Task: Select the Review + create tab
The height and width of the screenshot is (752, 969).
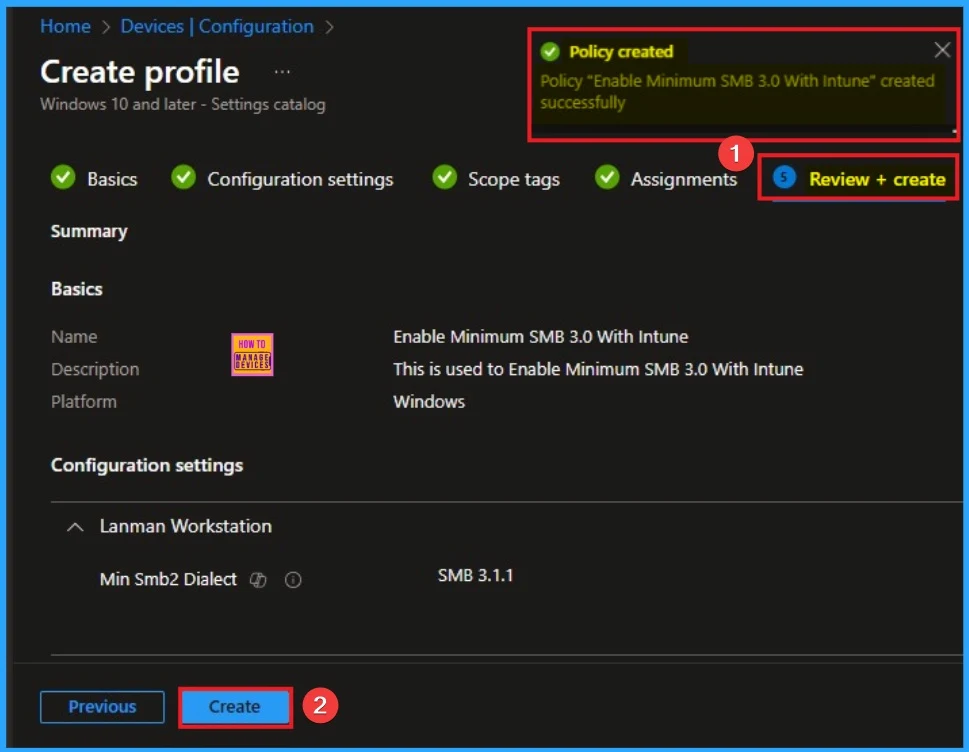Action: pyautogui.click(x=876, y=179)
